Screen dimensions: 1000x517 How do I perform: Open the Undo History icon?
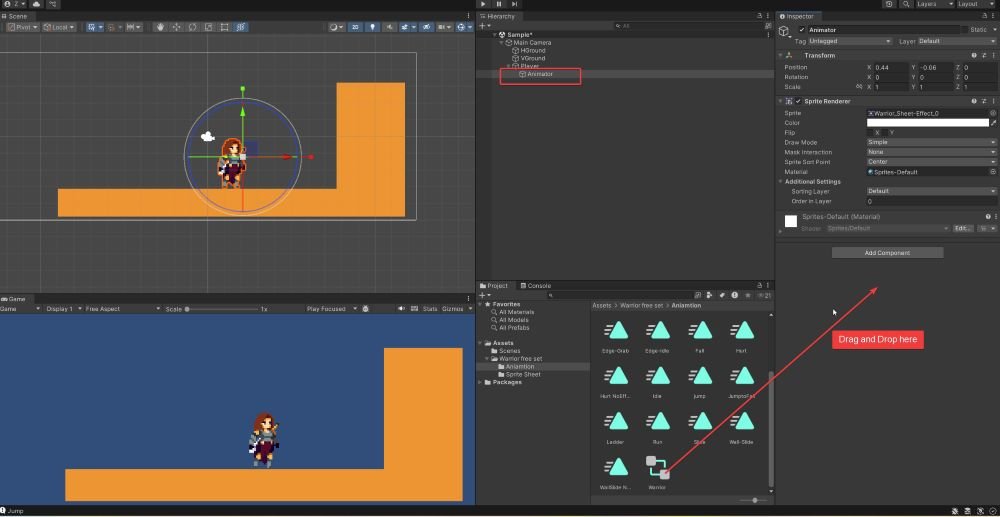890,4
